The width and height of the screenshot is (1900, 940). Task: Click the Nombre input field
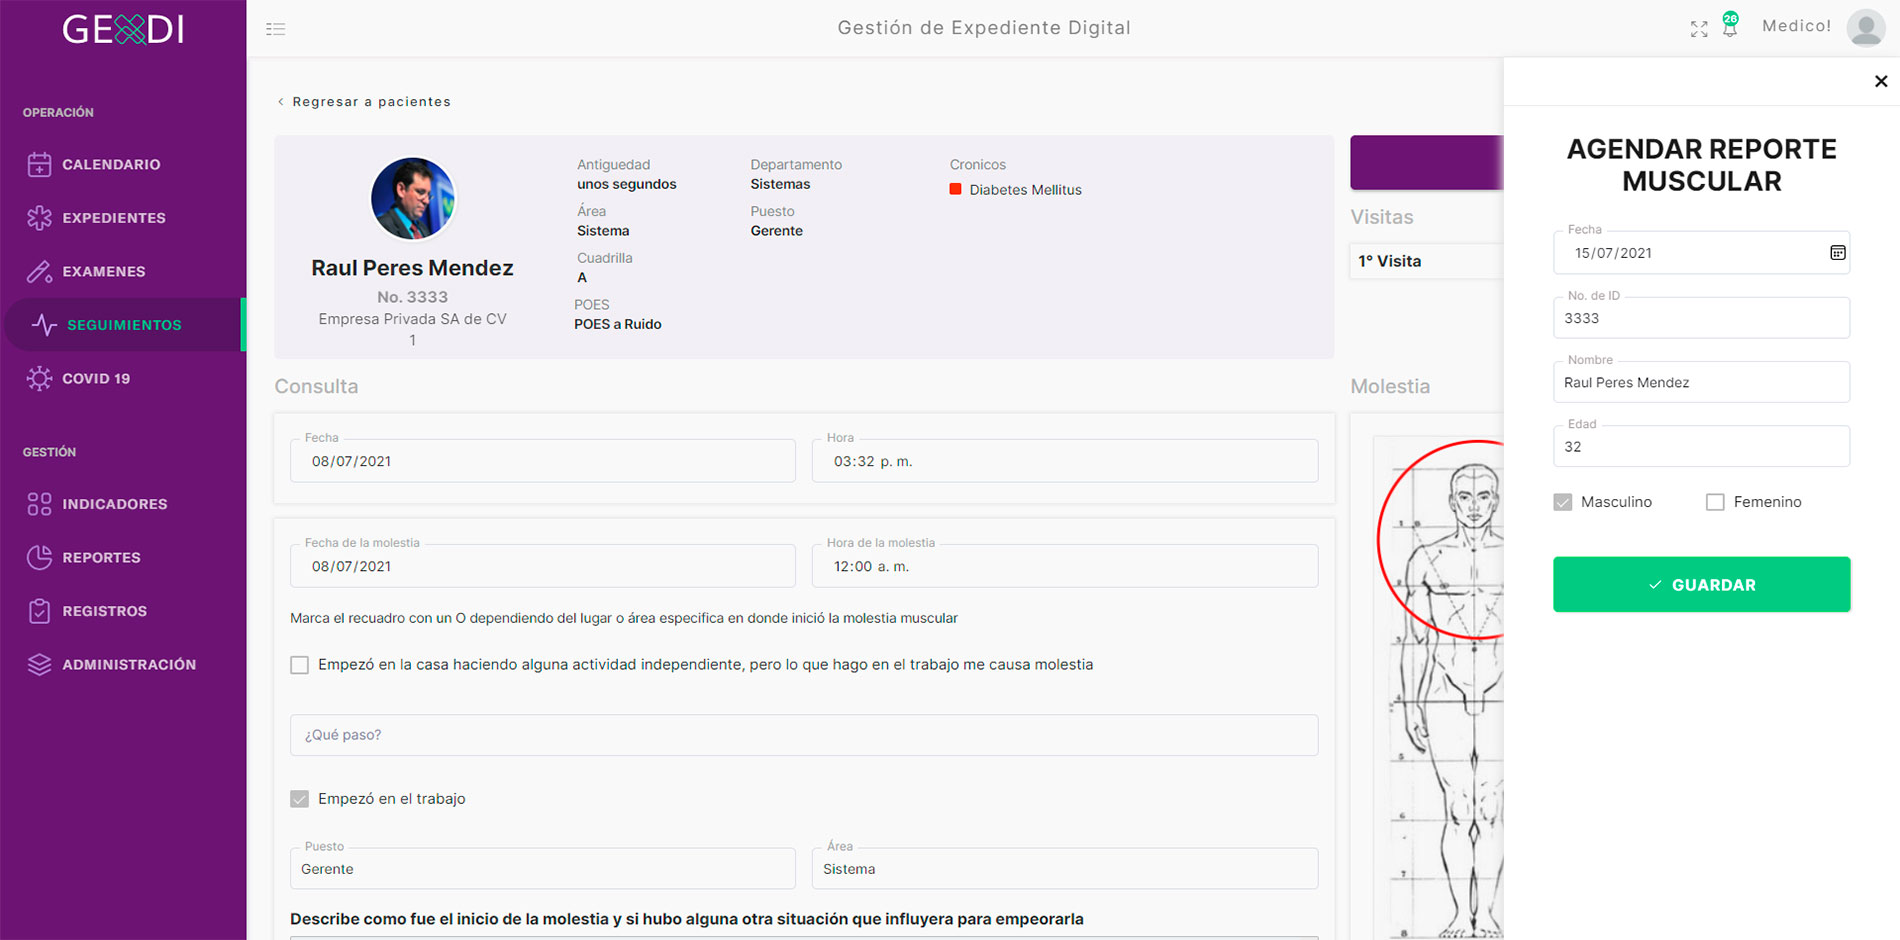click(1701, 382)
